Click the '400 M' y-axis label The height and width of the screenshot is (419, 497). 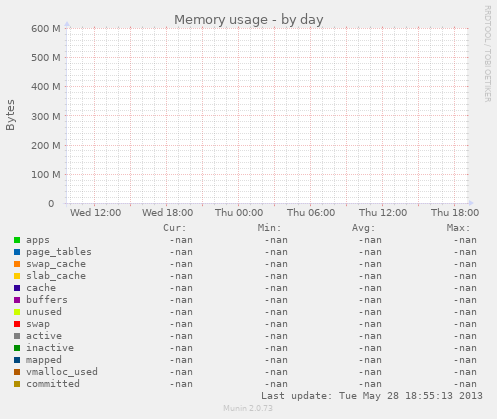(46, 87)
